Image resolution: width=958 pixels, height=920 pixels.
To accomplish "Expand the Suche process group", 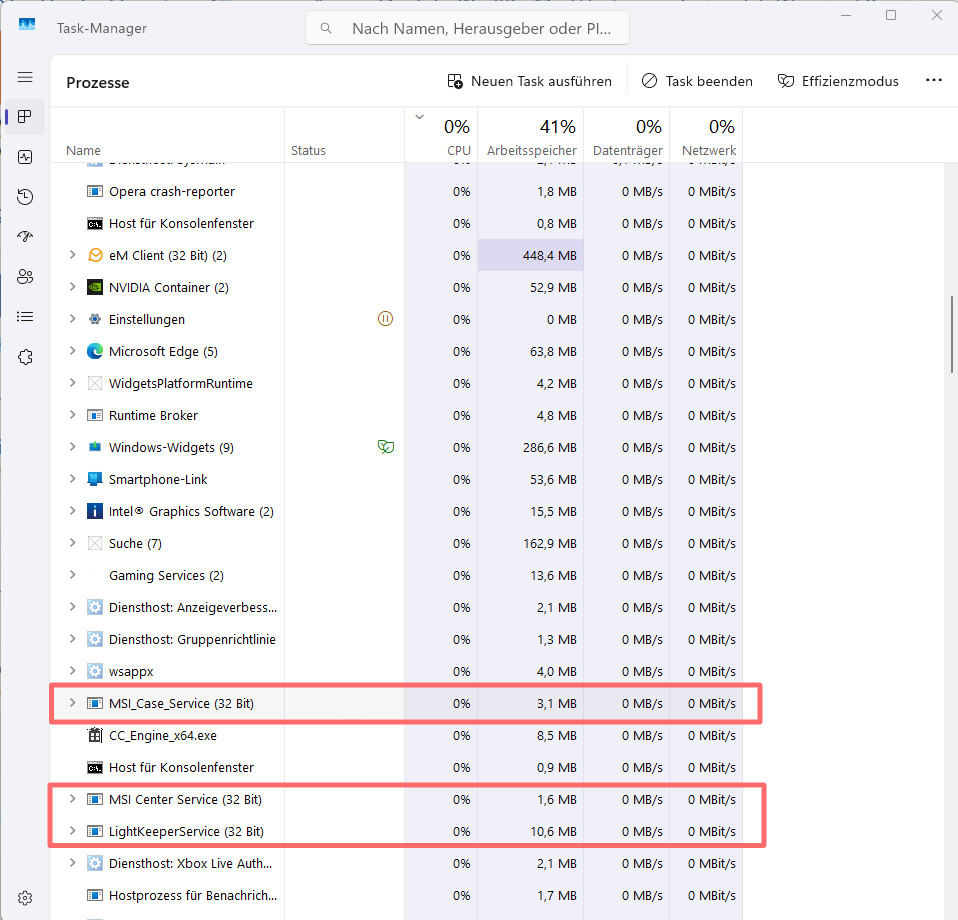I will click(x=73, y=542).
